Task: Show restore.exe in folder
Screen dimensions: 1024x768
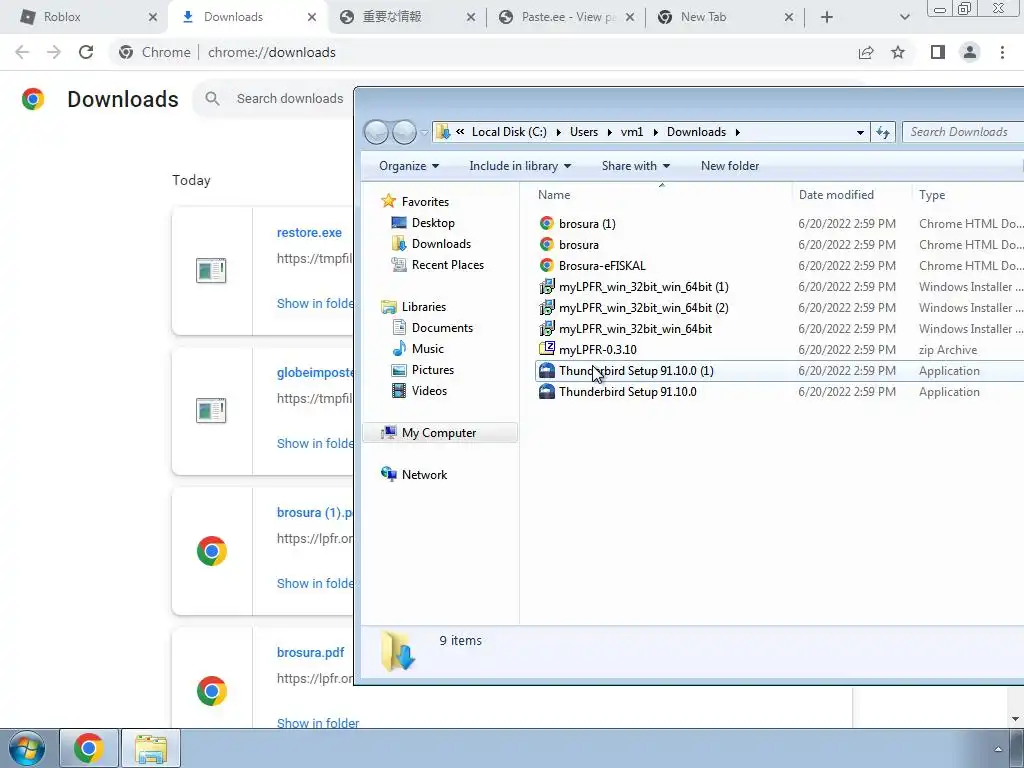Action: click(x=315, y=304)
